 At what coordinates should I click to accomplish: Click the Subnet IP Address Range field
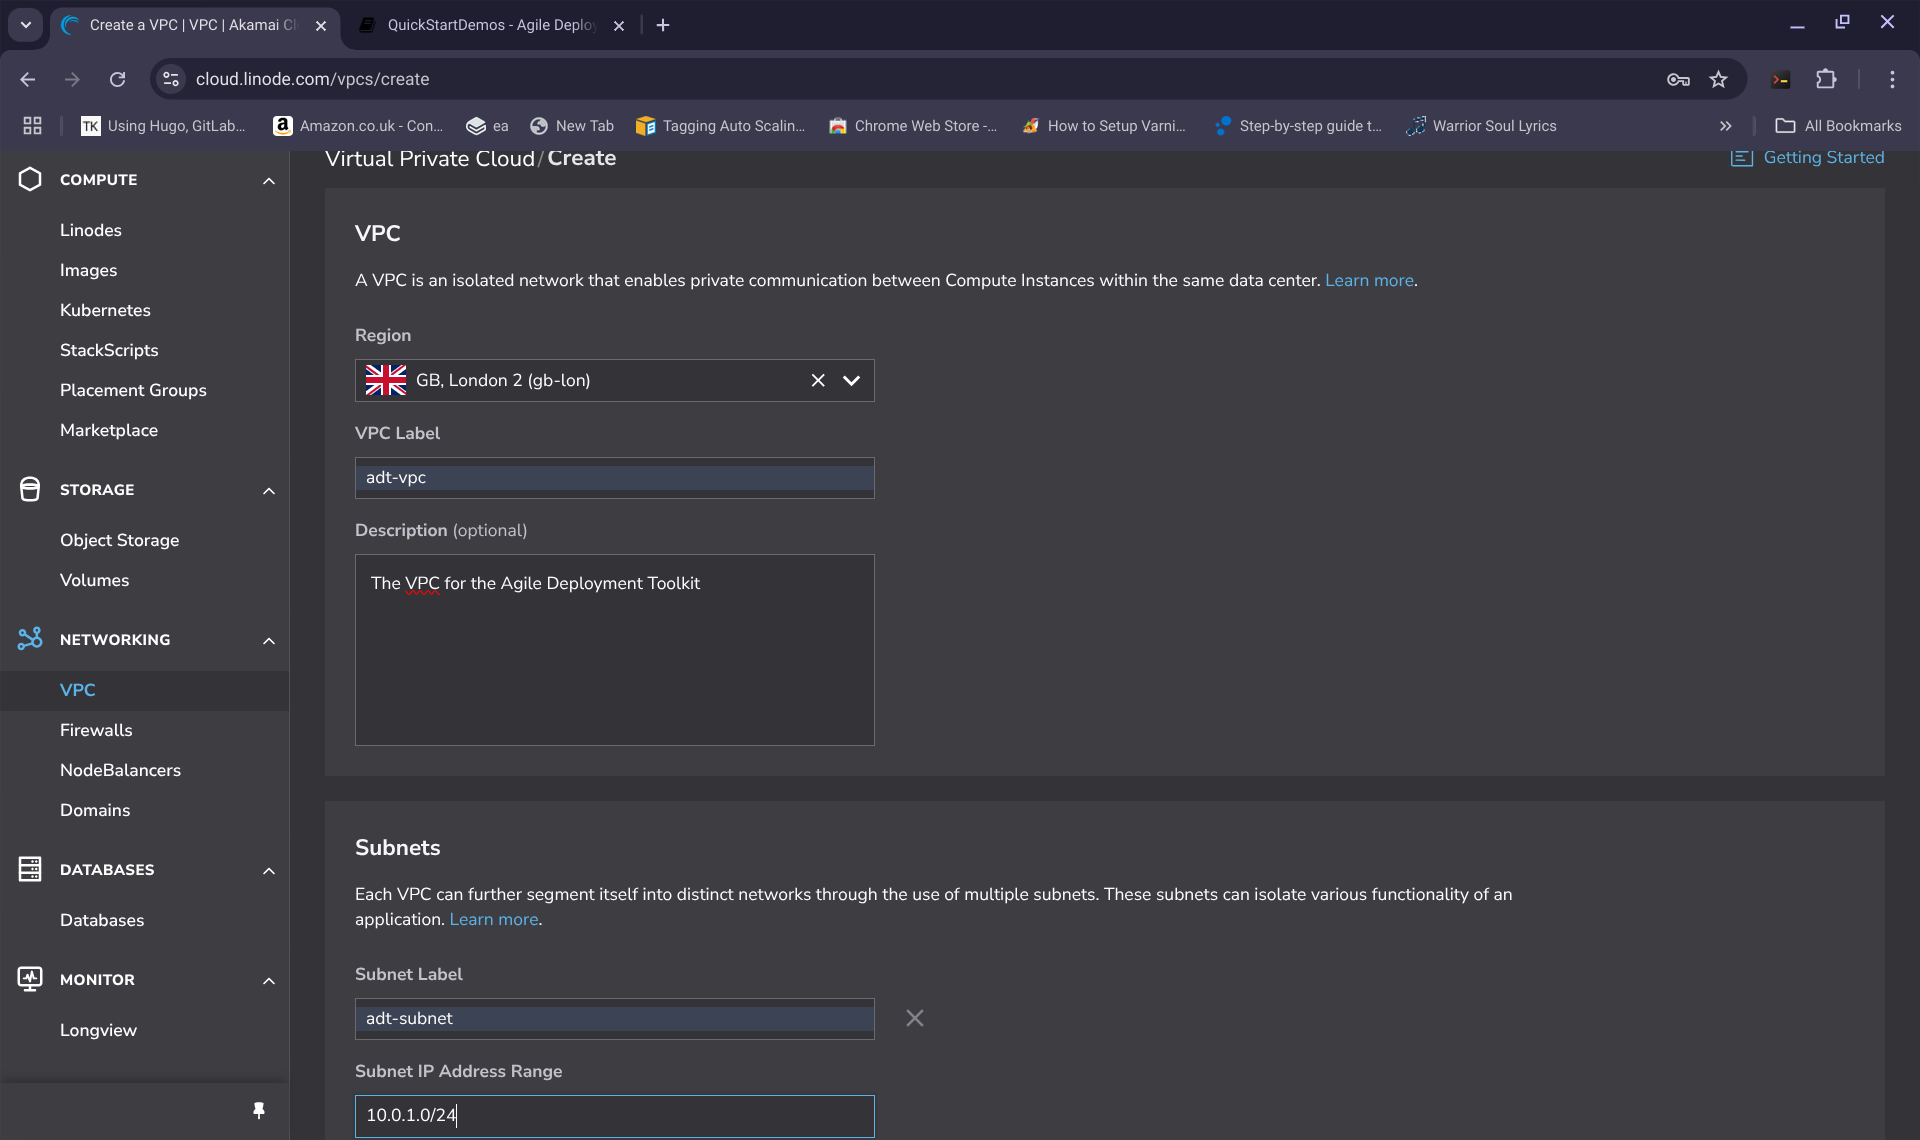[x=614, y=1115]
